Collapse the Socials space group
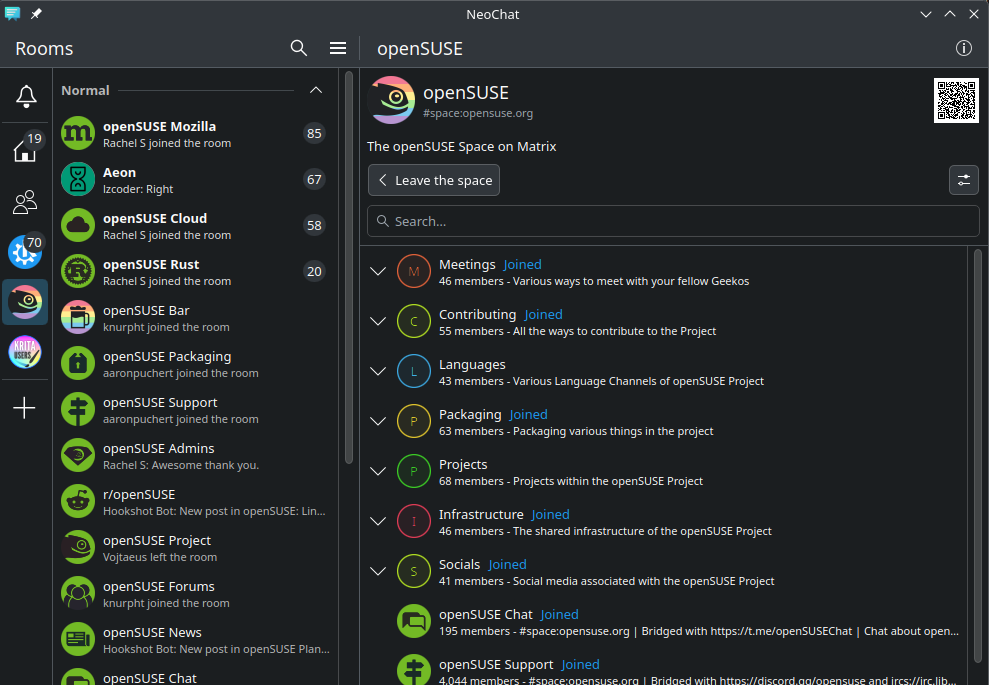 [x=377, y=571]
